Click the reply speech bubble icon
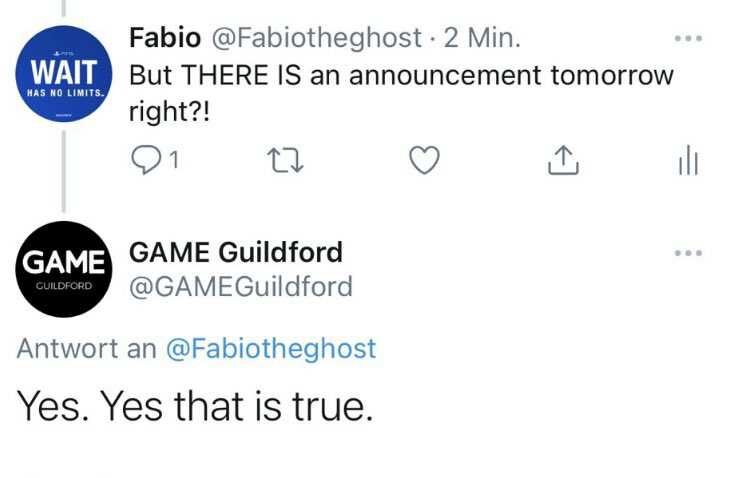The height and width of the screenshot is (478, 730). point(145,160)
